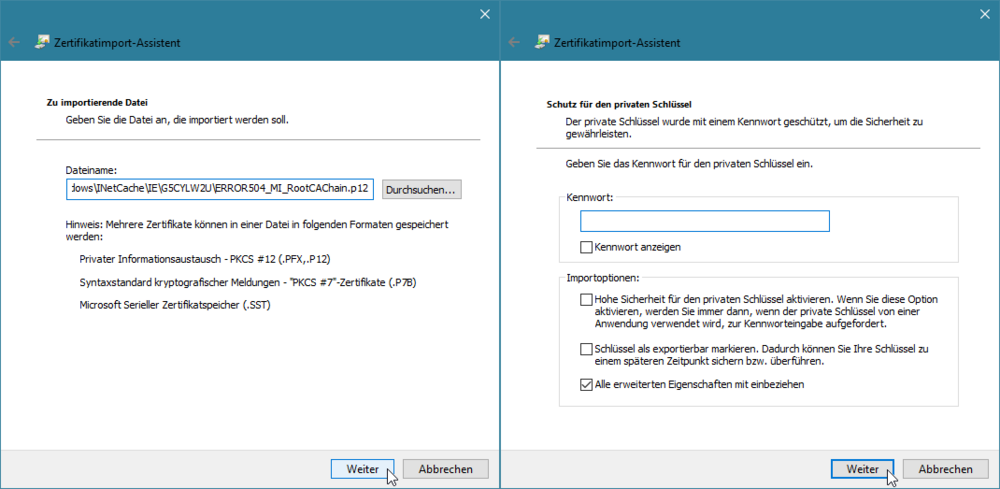This screenshot has height=489, width=1000.
Task: Click the Microsoft Serieller Zertifikatspeicher (.SST) line
Action: 175,305
